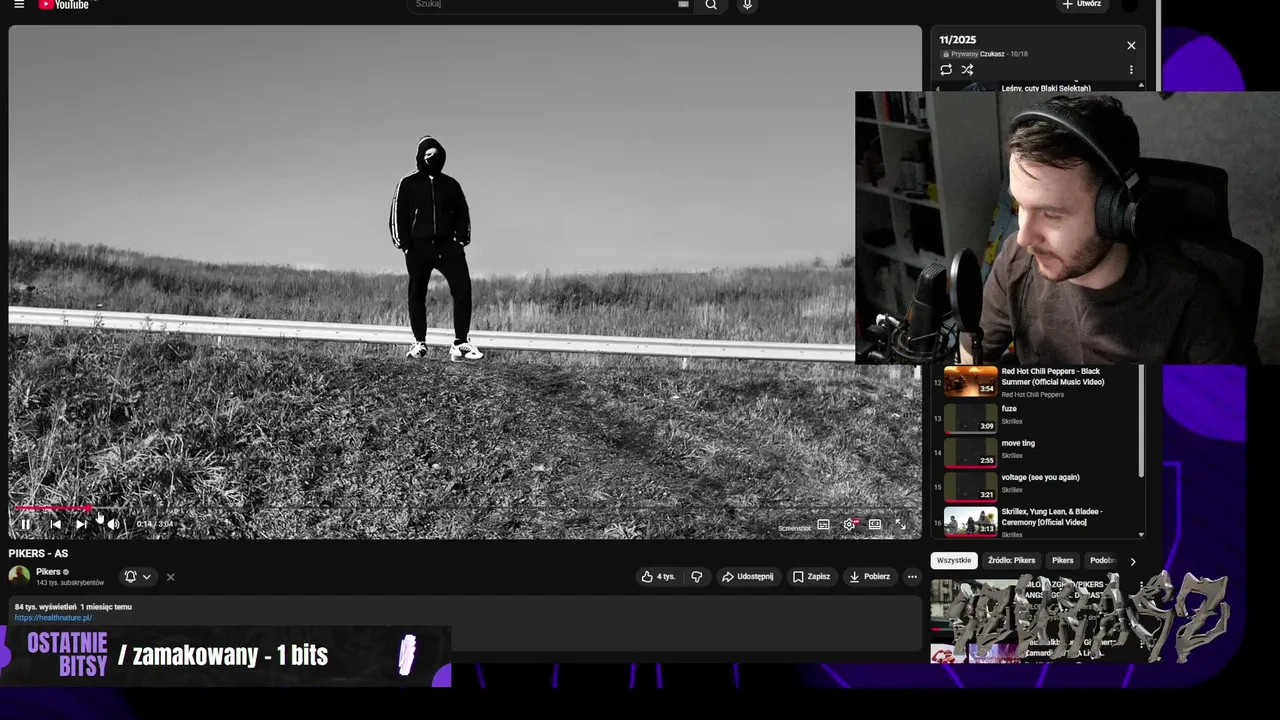Open the Pikers channel avatar
Viewport: 1280px width, 720px height.
click(19, 576)
